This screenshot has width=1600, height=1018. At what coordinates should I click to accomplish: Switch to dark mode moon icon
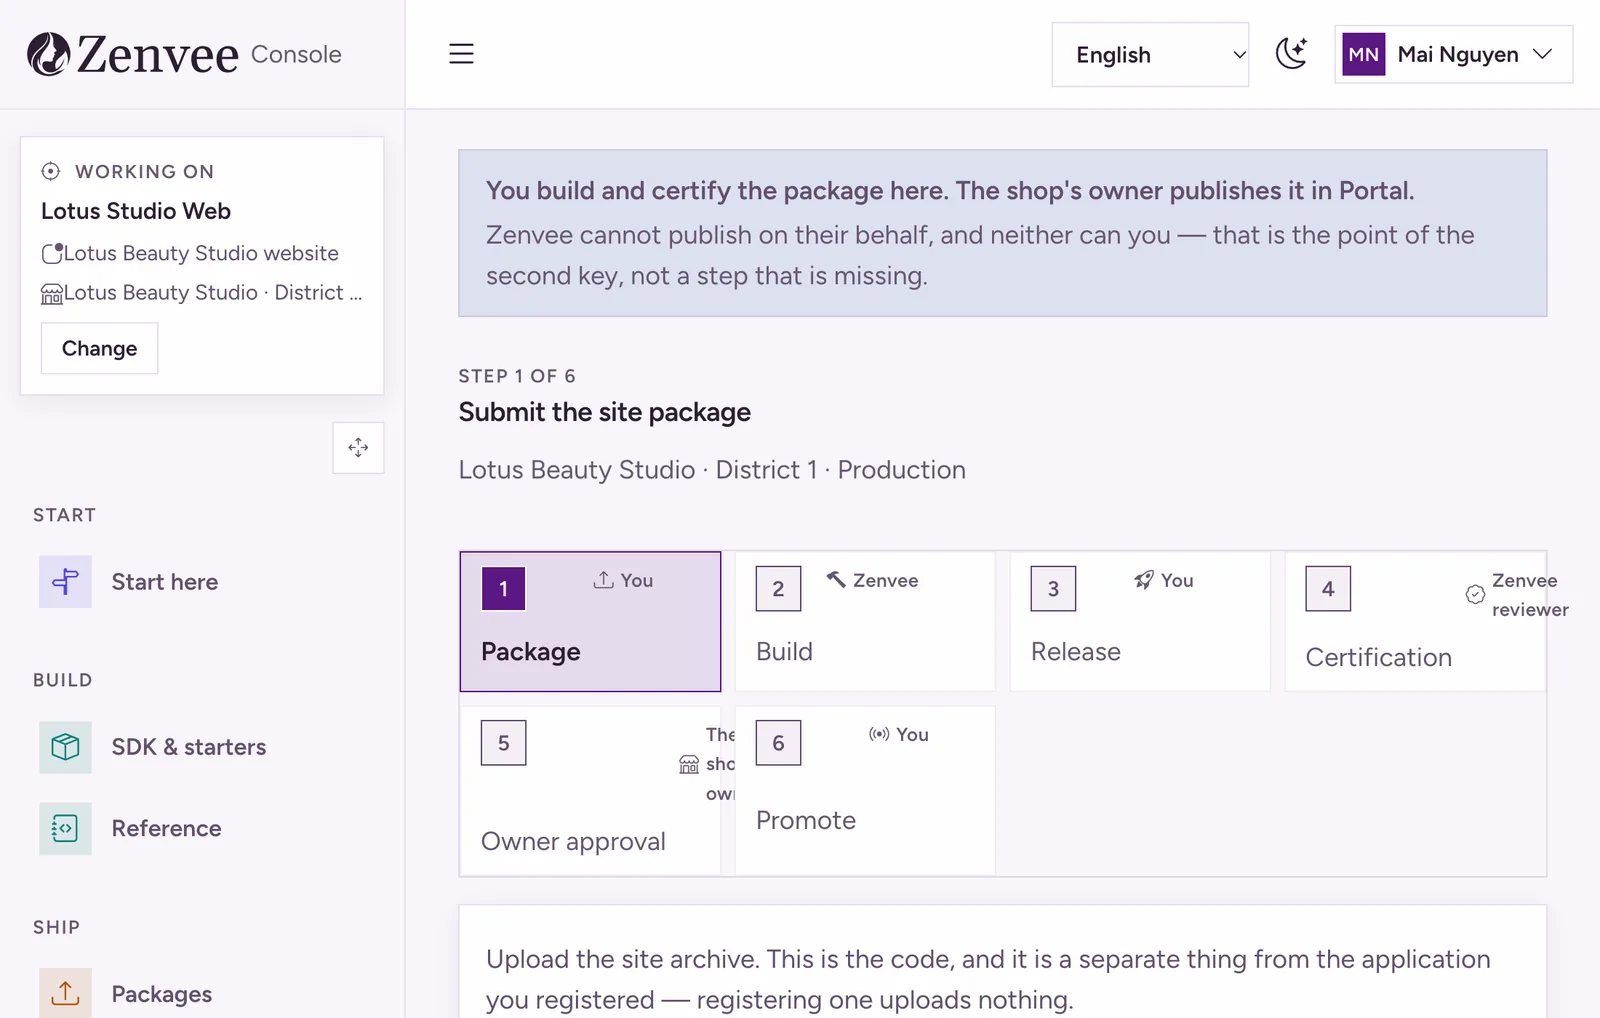pos(1291,54)
